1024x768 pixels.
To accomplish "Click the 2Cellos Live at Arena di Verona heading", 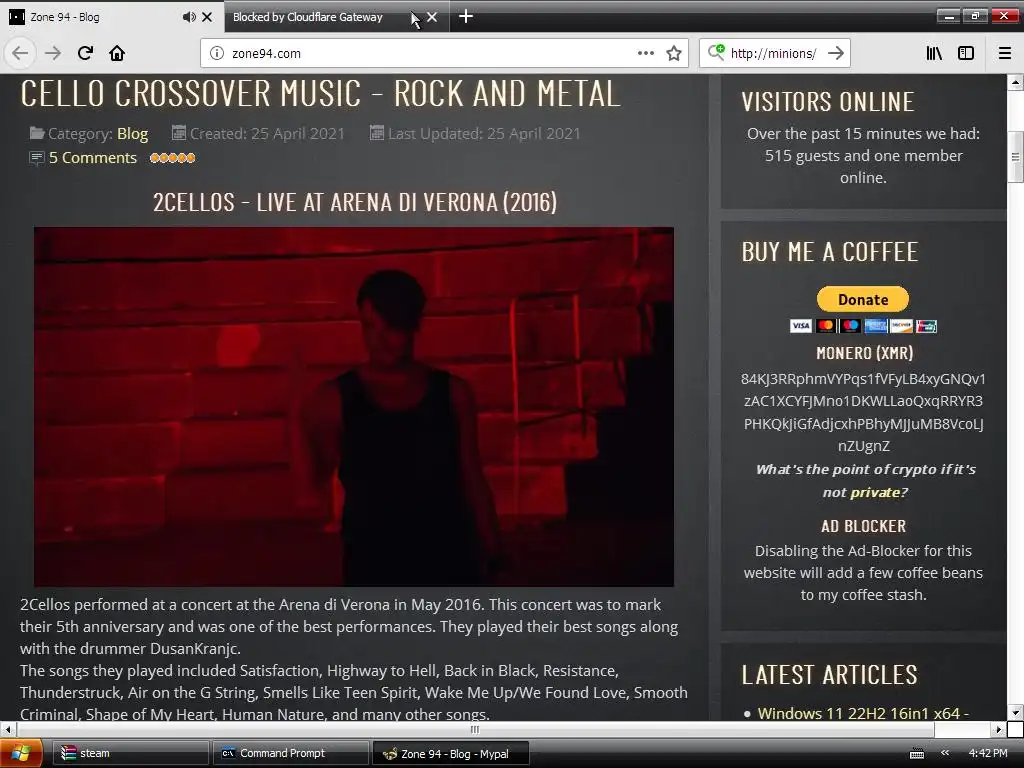I will (x=355, y=202).
